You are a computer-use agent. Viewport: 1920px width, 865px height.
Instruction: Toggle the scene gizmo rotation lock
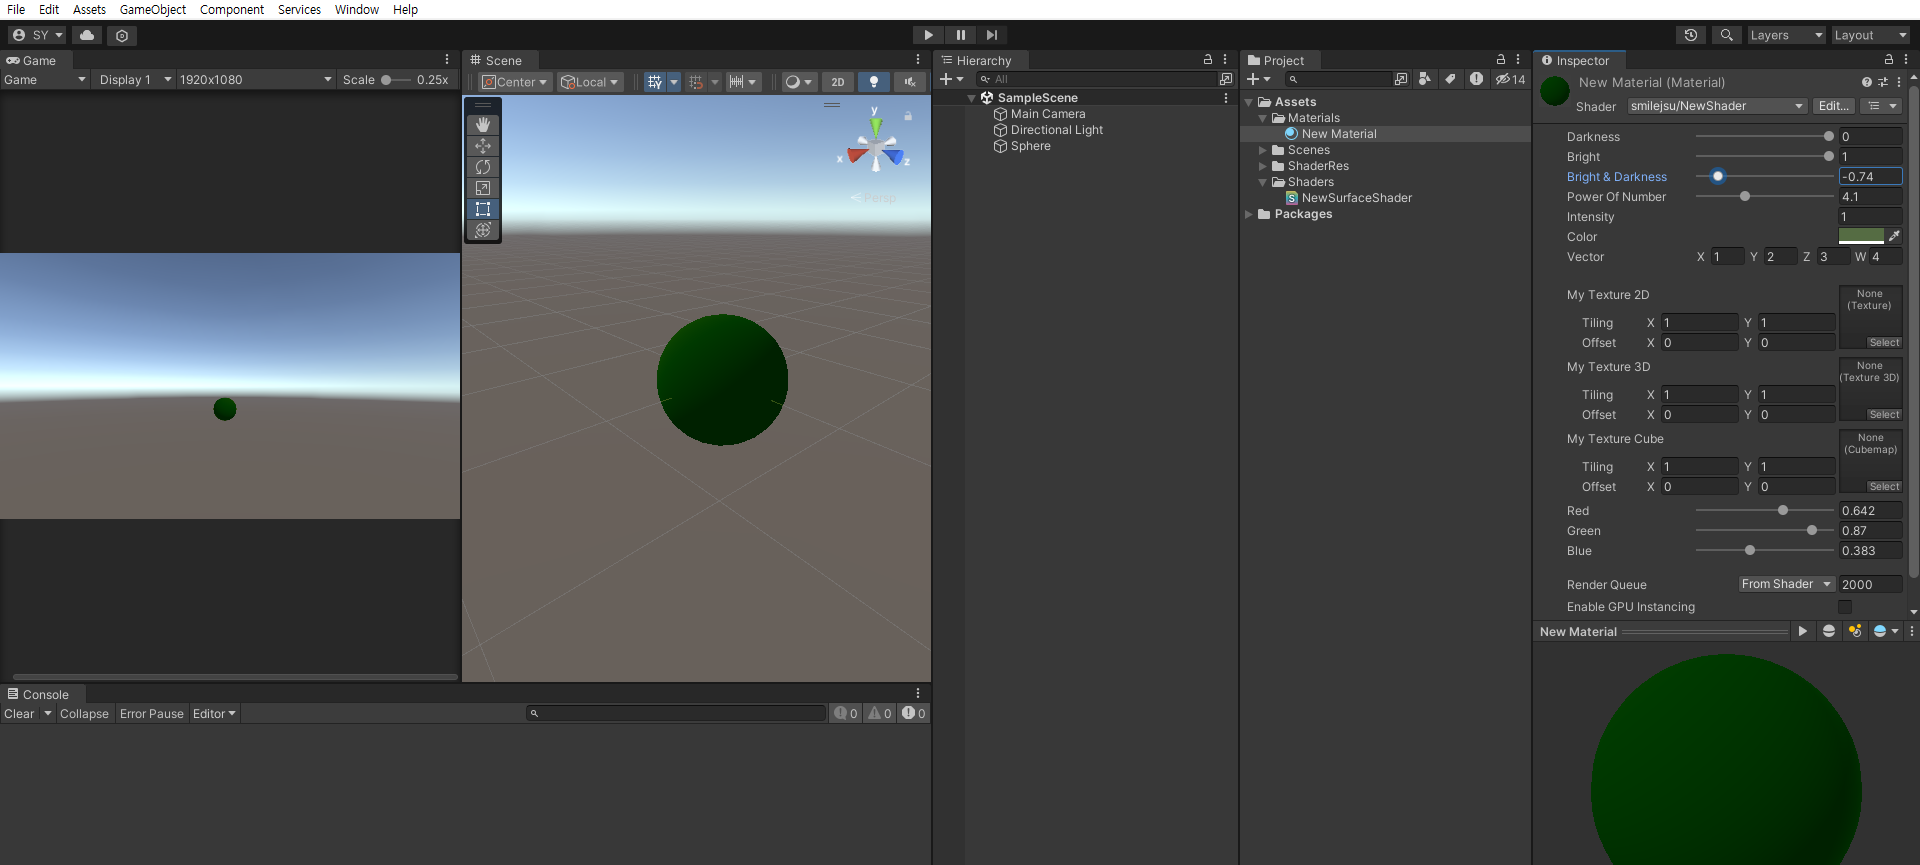(x=908, y=116)
